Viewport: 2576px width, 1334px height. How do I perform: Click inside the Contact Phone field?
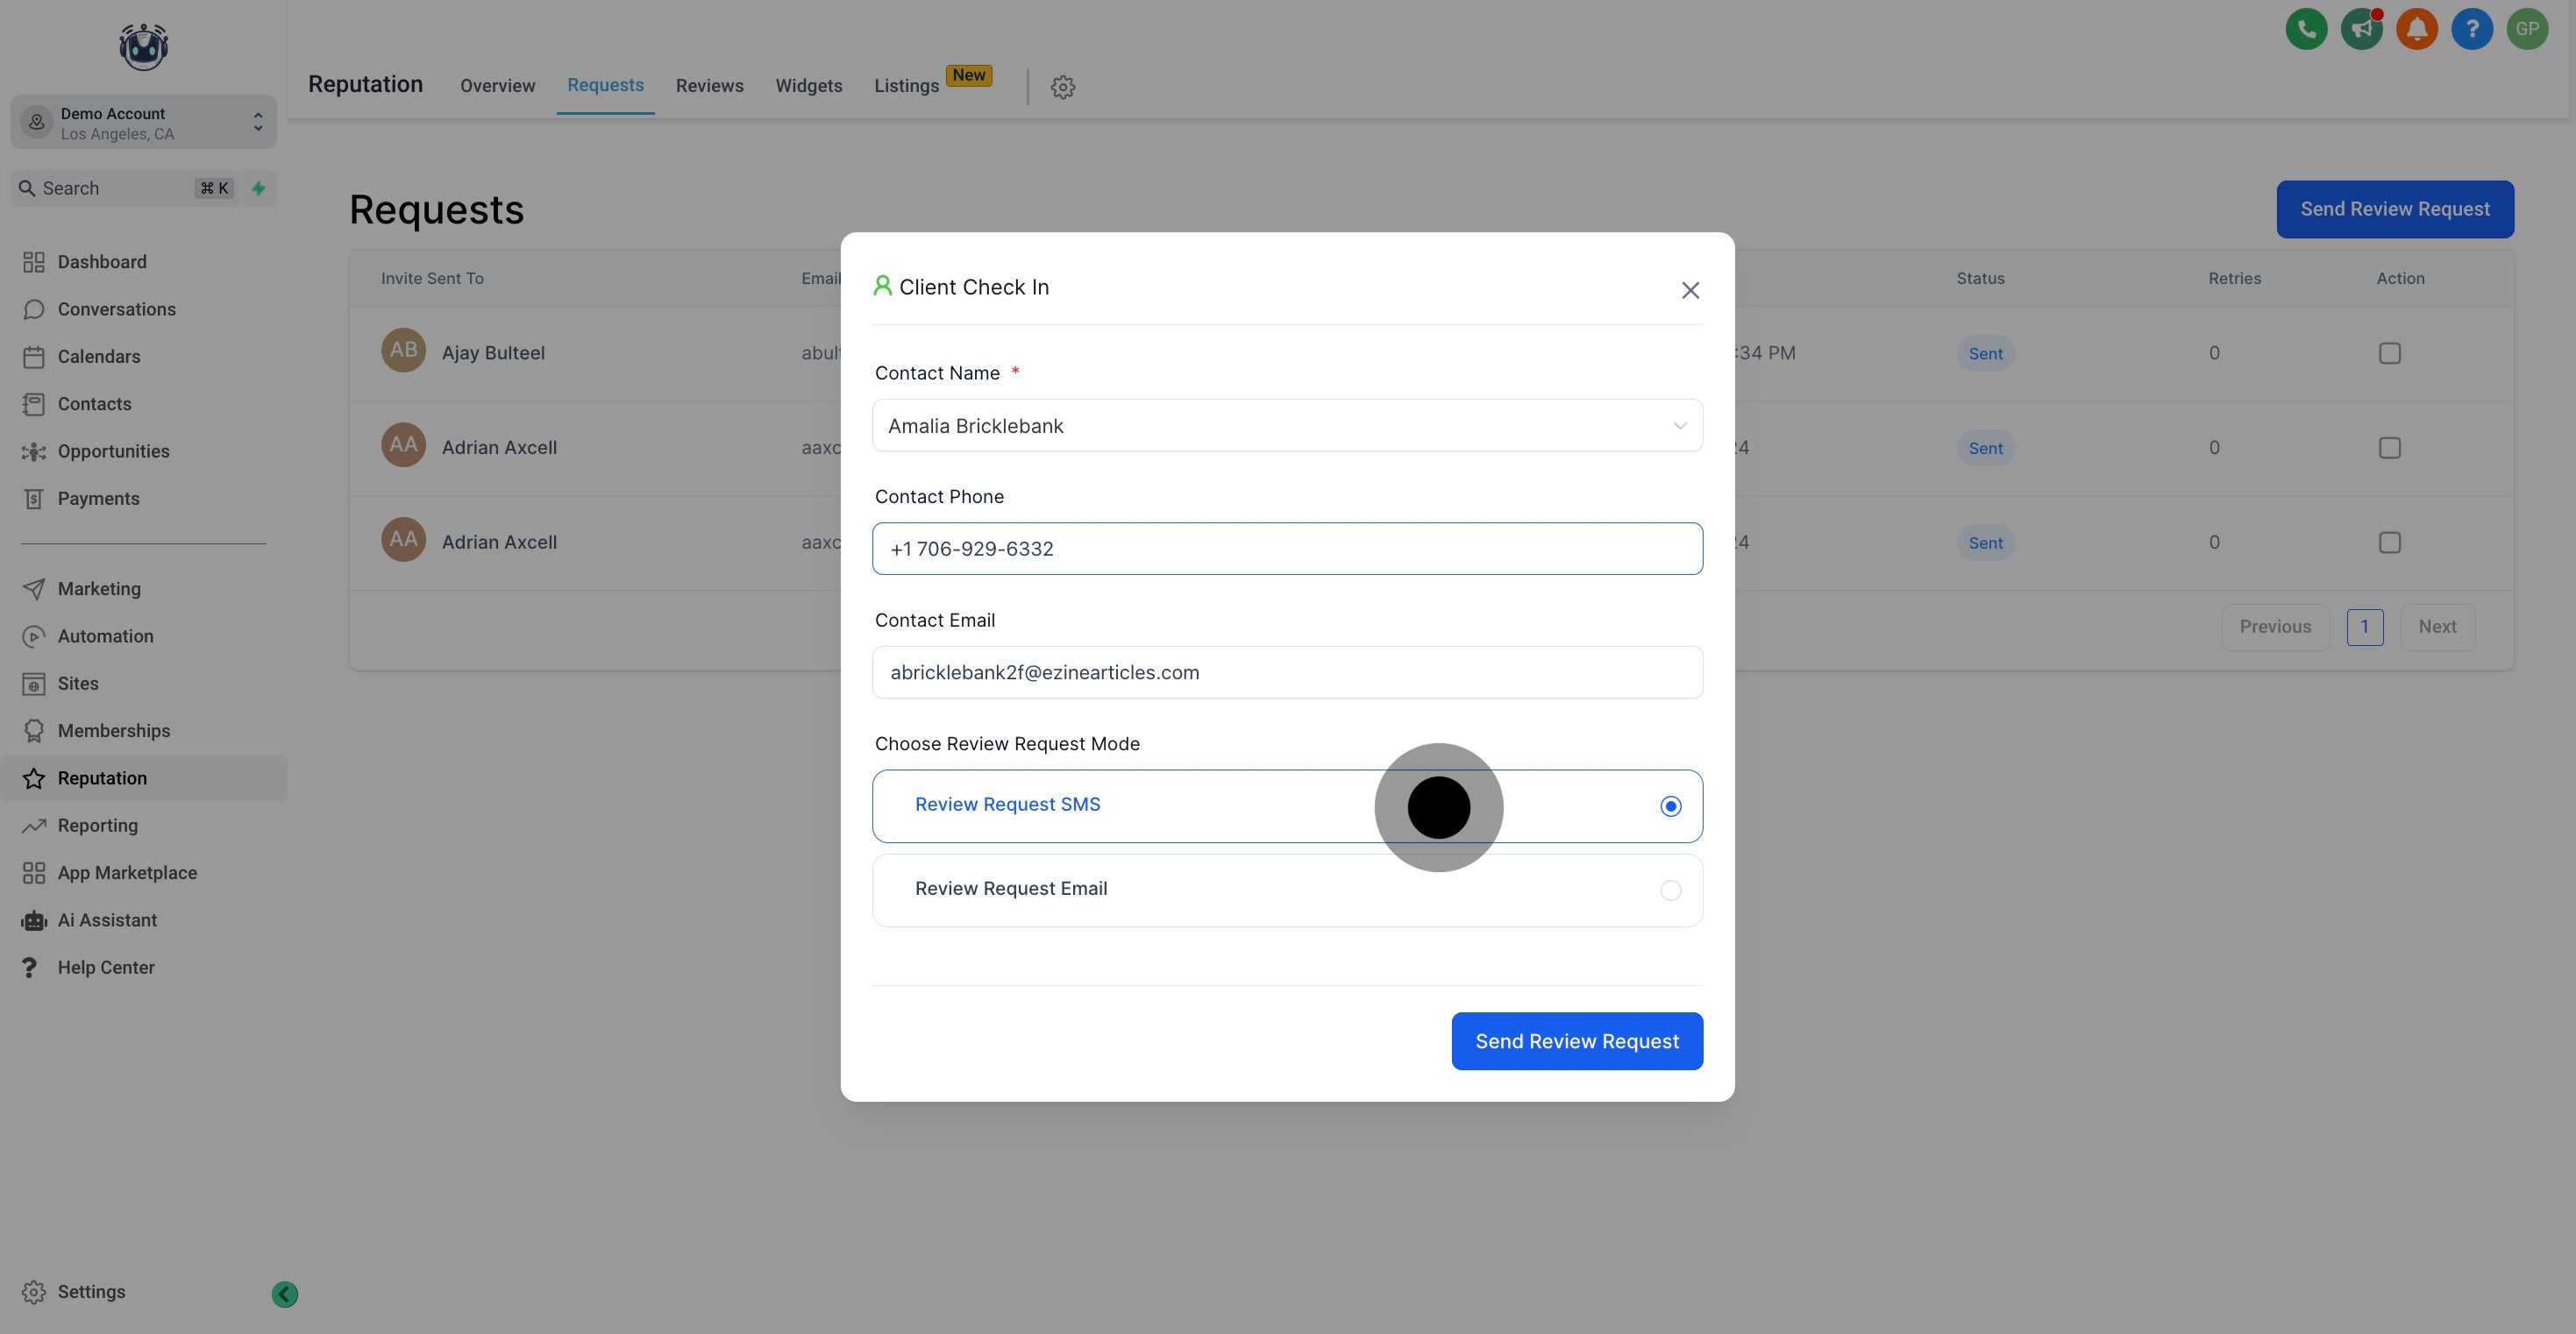click(1287, 548)
